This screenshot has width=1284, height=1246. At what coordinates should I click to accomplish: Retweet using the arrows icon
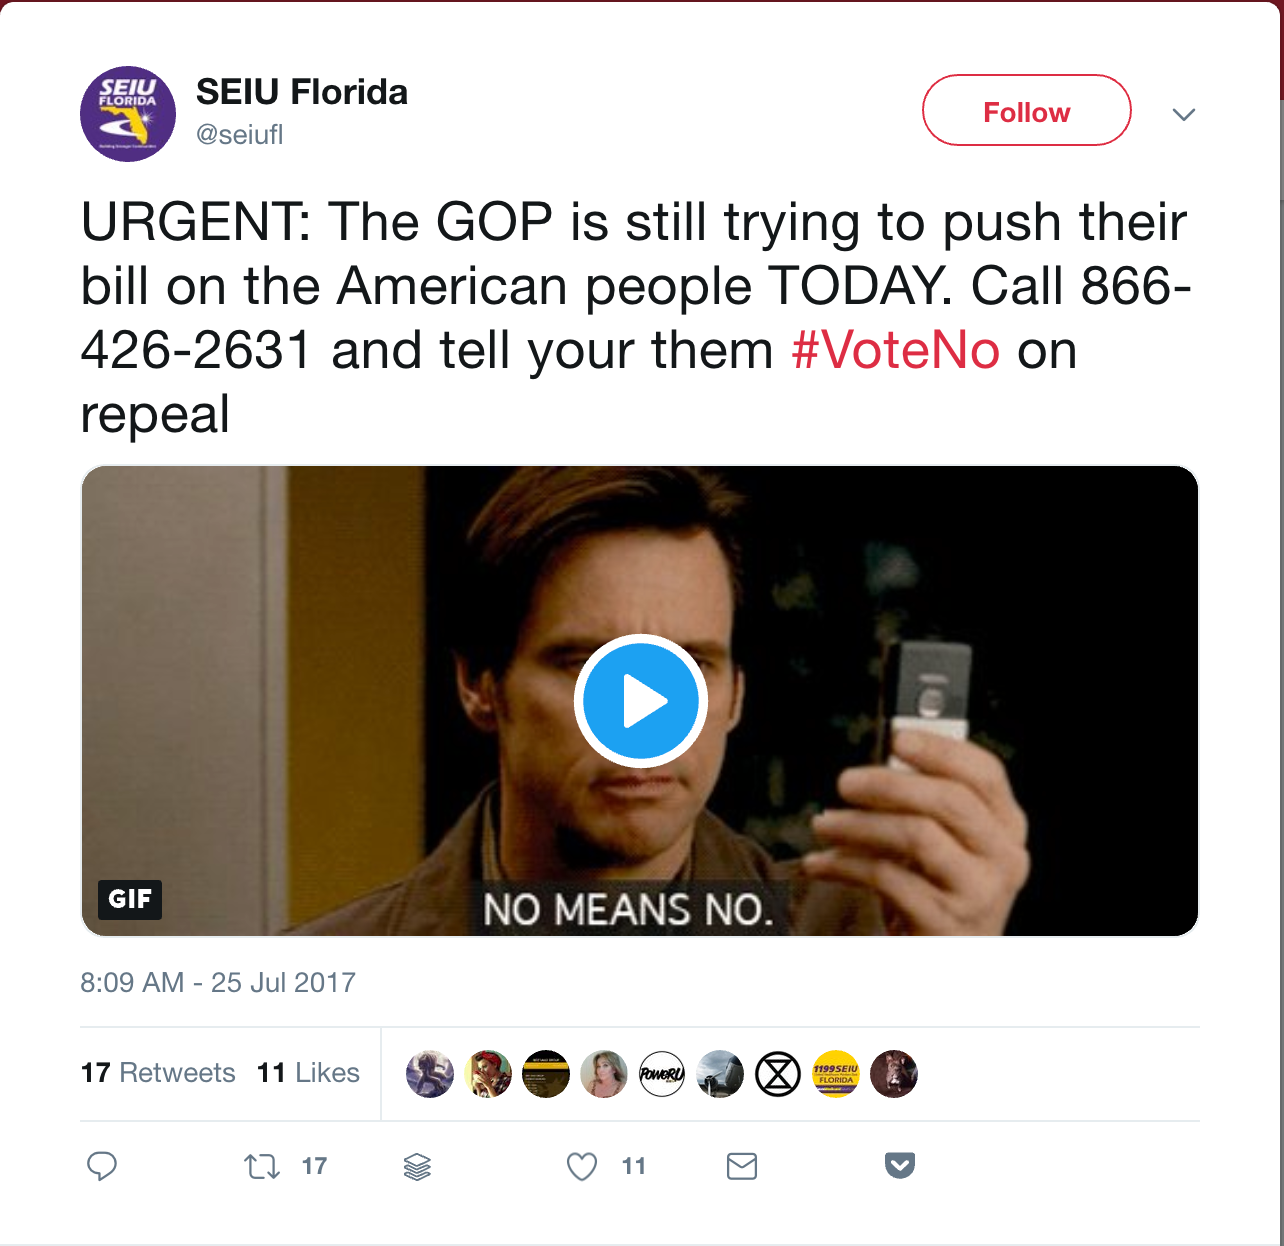pyautogui.click(x=262, y=1166)
